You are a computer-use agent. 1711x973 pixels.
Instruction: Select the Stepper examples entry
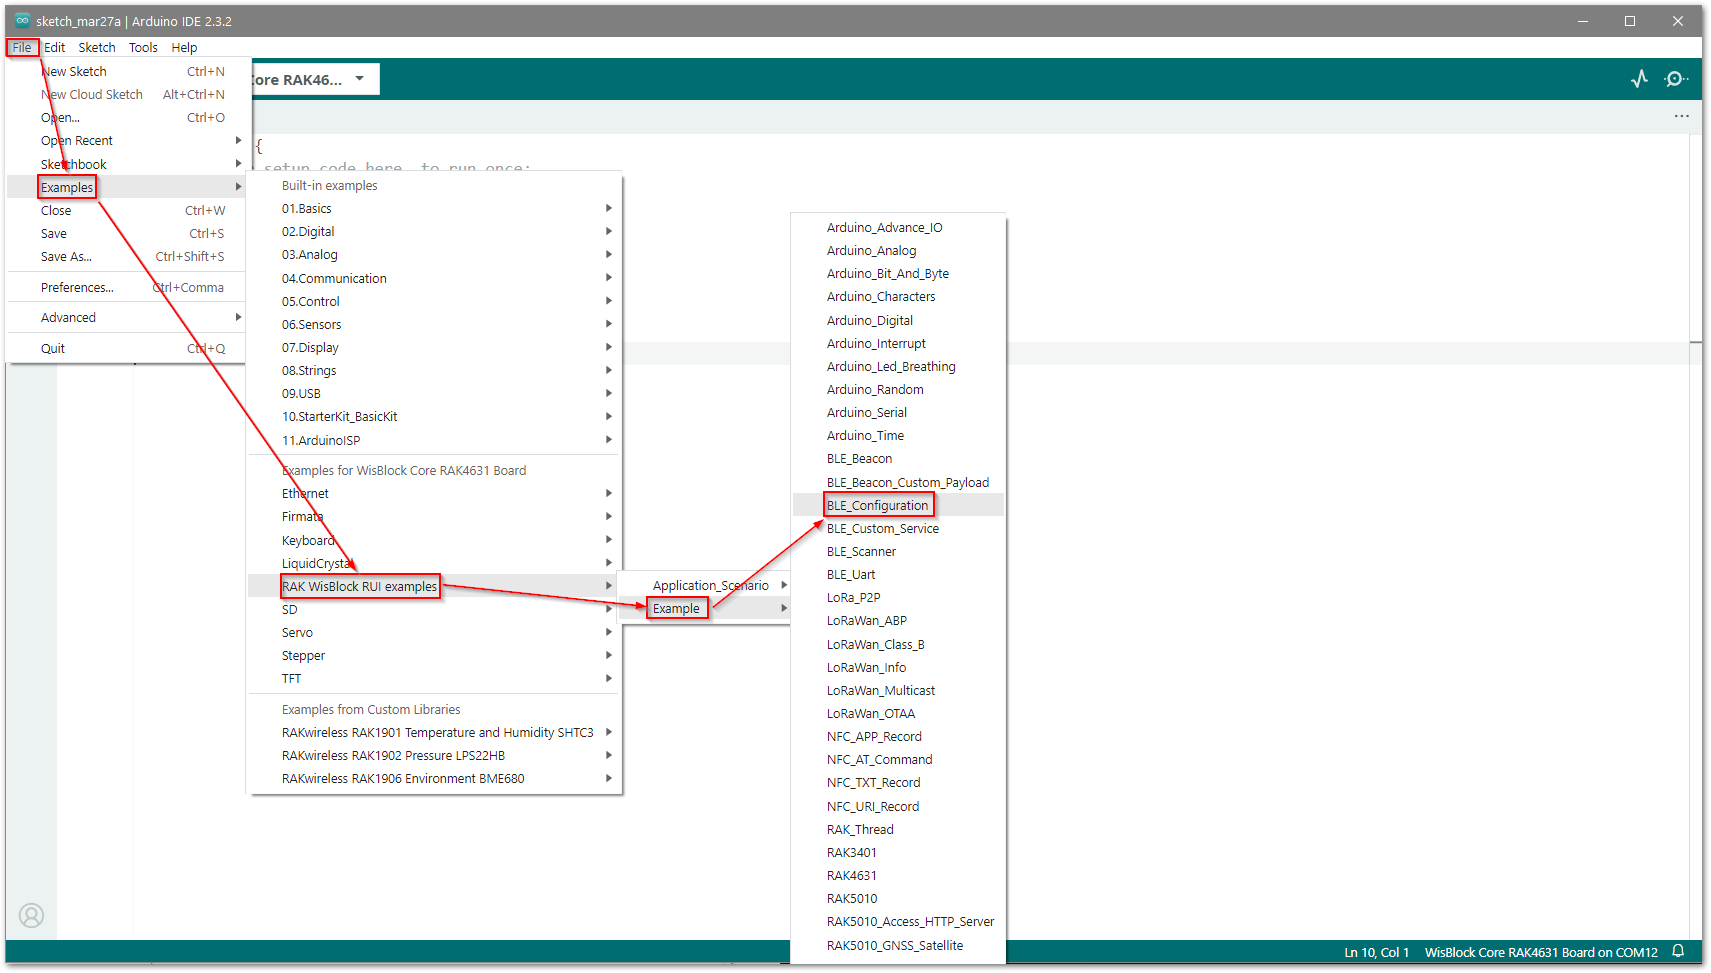pos(435,655)
